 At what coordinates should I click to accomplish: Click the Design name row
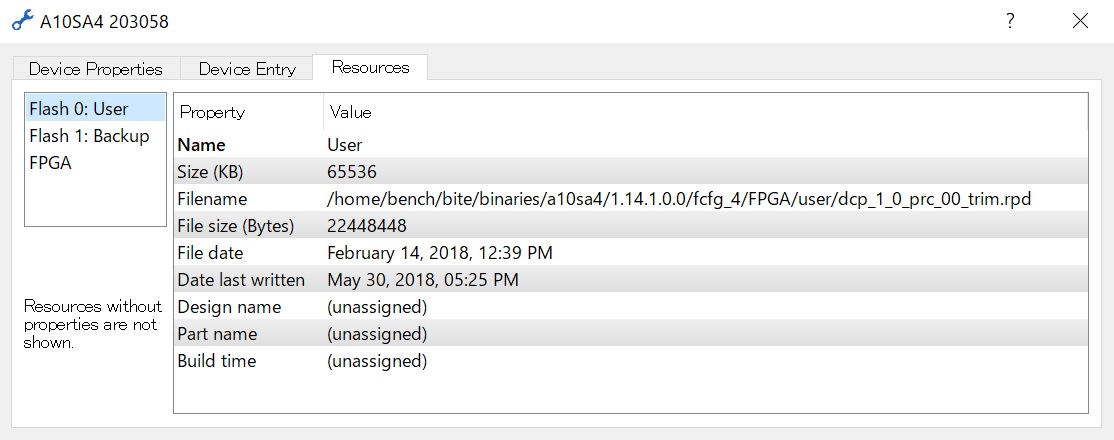click(x=631, y=307)
